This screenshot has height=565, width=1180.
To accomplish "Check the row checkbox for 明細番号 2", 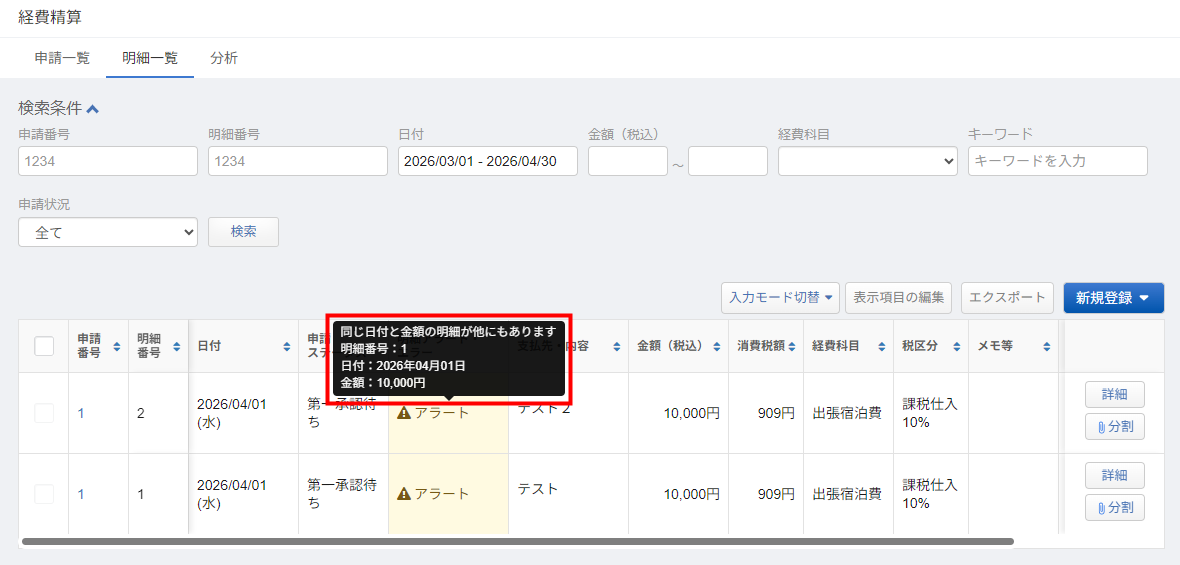I will click(x=44, y=413).
